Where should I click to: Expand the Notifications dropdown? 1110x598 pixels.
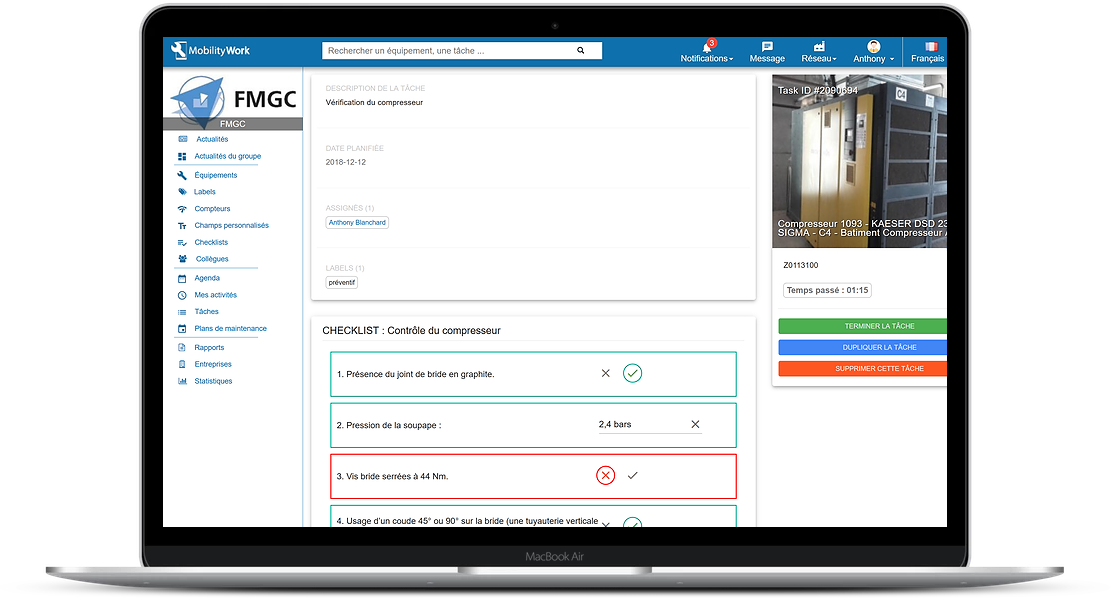click(706, 52)
